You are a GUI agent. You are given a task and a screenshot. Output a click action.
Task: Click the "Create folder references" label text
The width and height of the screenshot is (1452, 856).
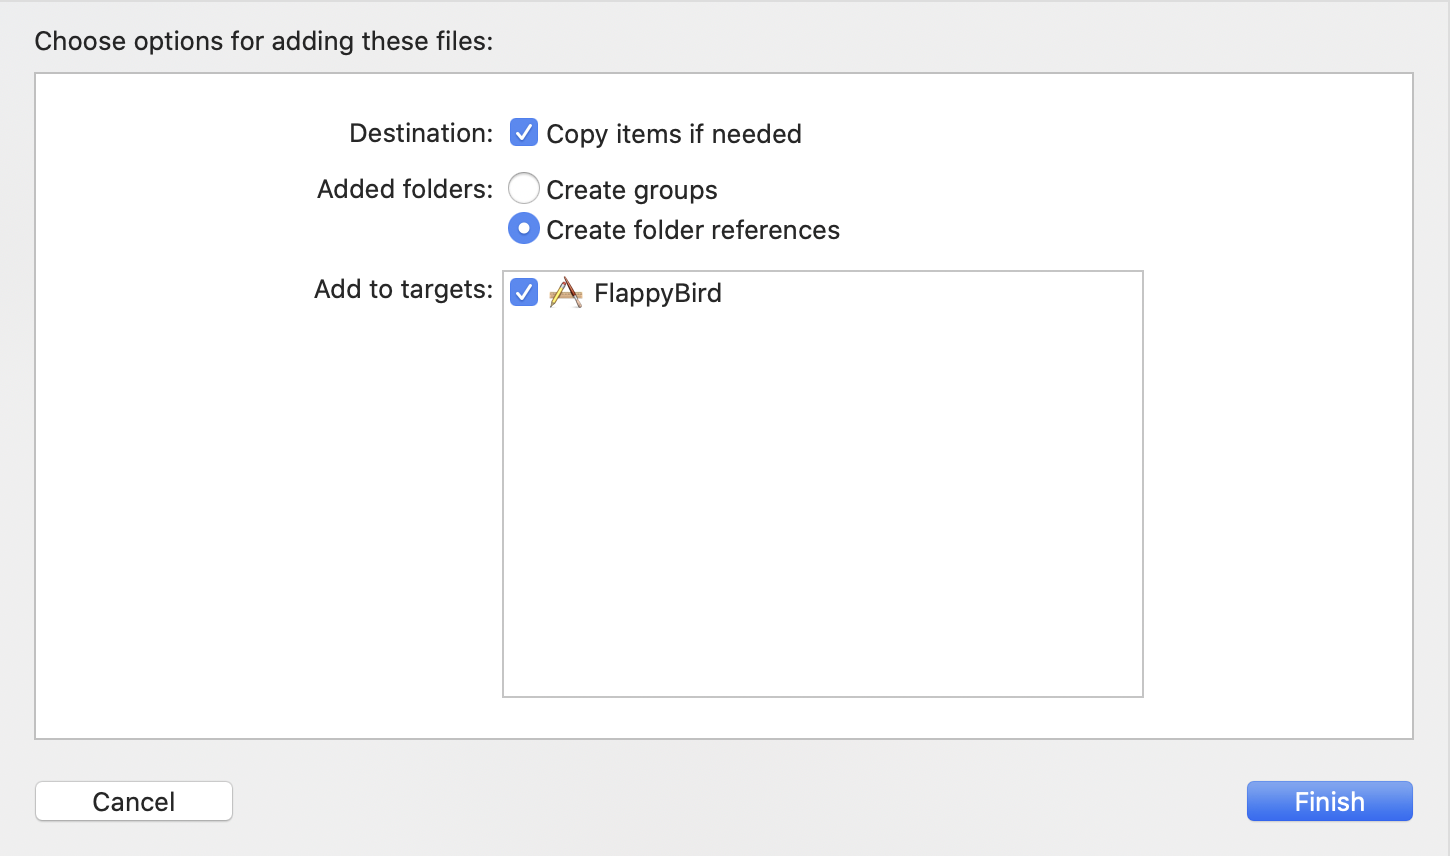coord(692,230)
